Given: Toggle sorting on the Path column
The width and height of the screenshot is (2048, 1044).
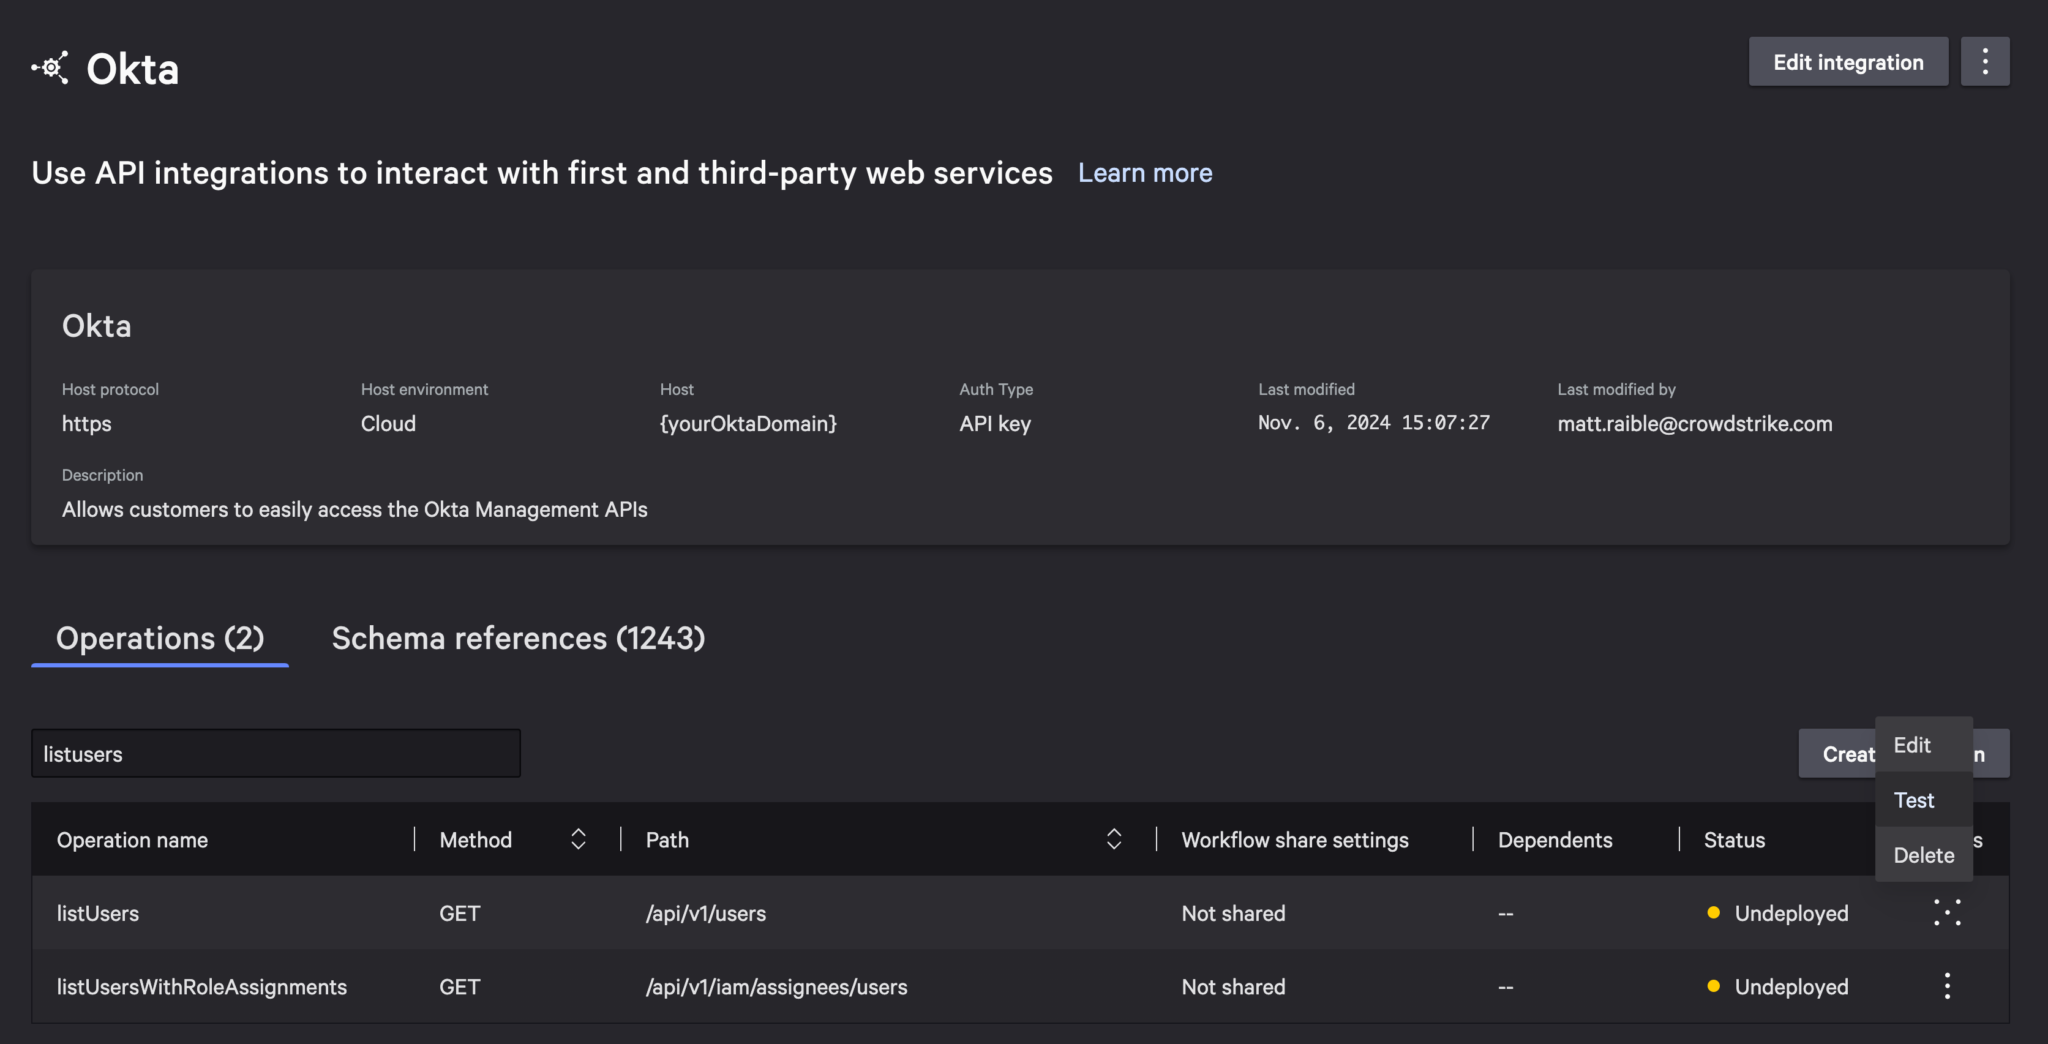Looking at the screenshot, I should tap(1113, 840).
